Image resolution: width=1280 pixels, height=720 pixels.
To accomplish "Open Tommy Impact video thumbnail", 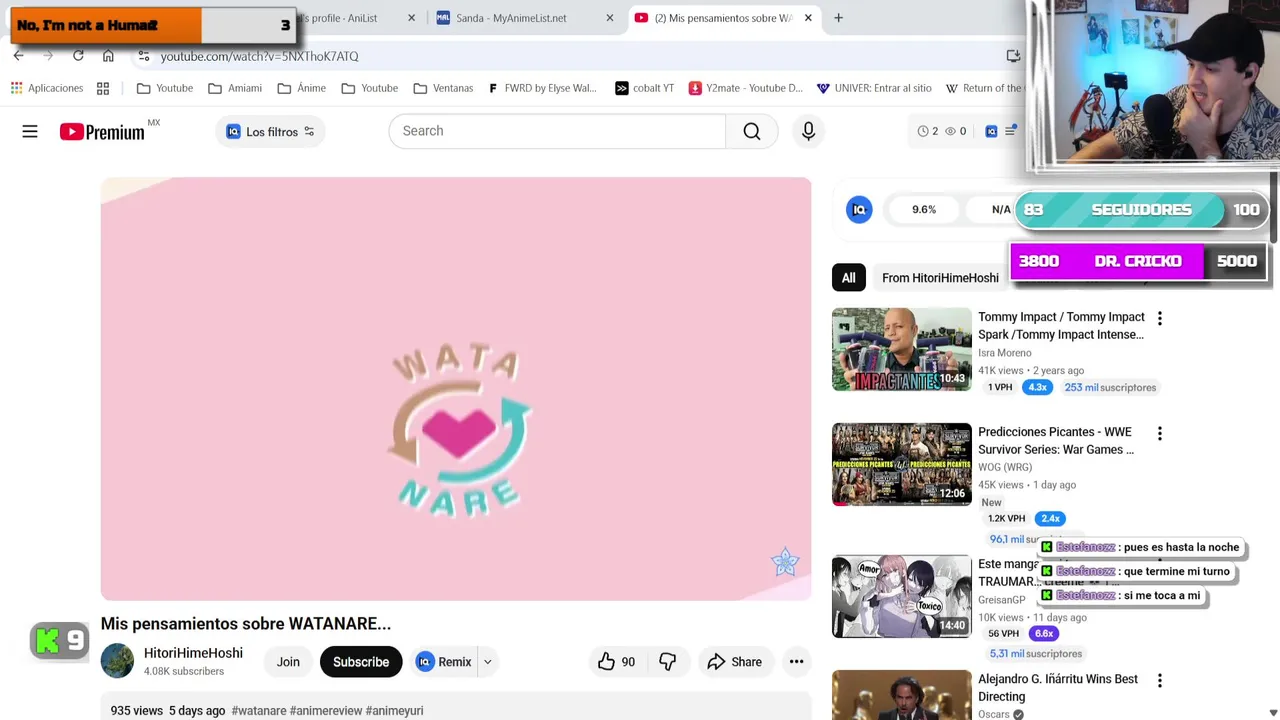I will coord(902,349).
